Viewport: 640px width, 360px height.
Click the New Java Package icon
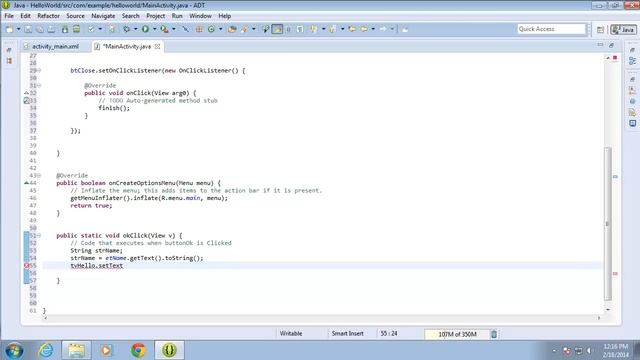(199, 29)
